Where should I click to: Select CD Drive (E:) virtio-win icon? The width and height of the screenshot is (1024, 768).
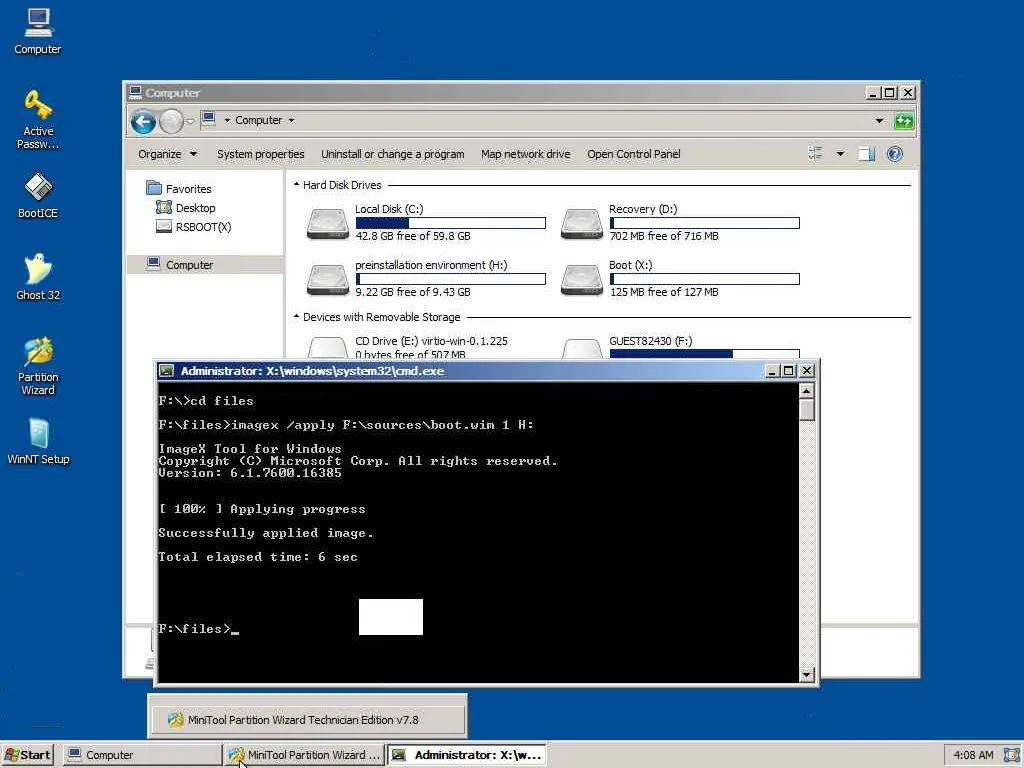pyautogui.click(x=328, y=347)
